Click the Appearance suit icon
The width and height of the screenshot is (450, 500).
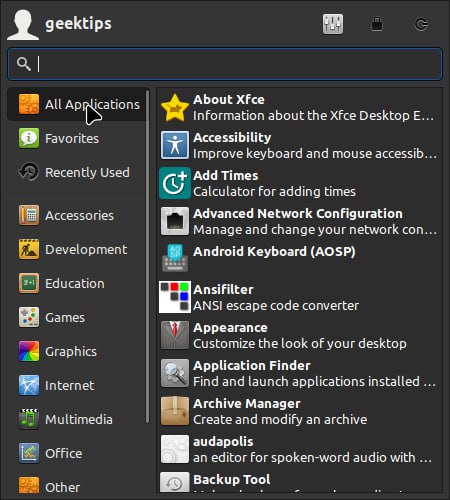pyautogui.click(x=175, y=335)
